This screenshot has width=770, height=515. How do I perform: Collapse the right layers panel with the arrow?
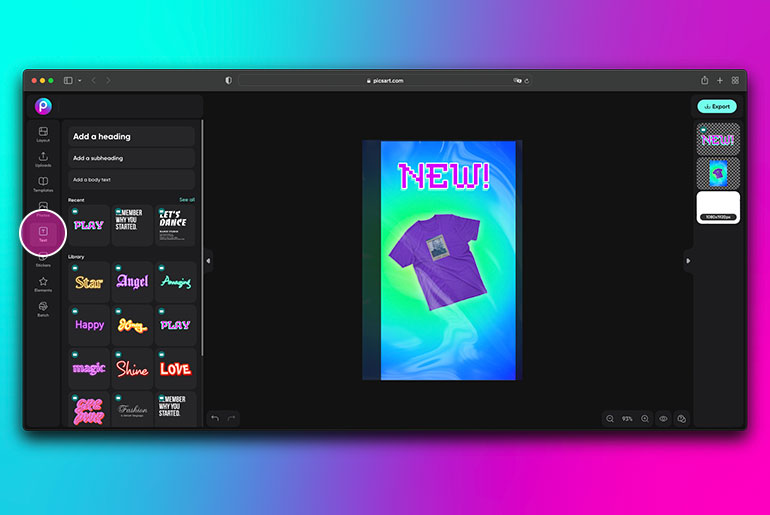(x=688, y=261)
